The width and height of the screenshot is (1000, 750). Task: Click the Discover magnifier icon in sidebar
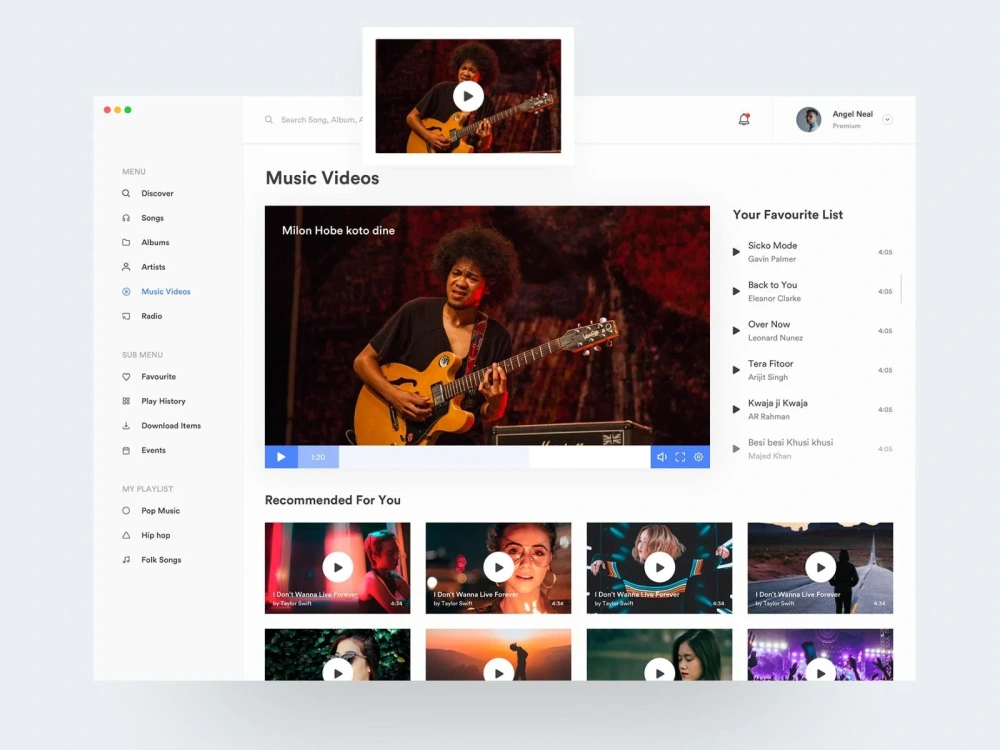pos(126,193)
